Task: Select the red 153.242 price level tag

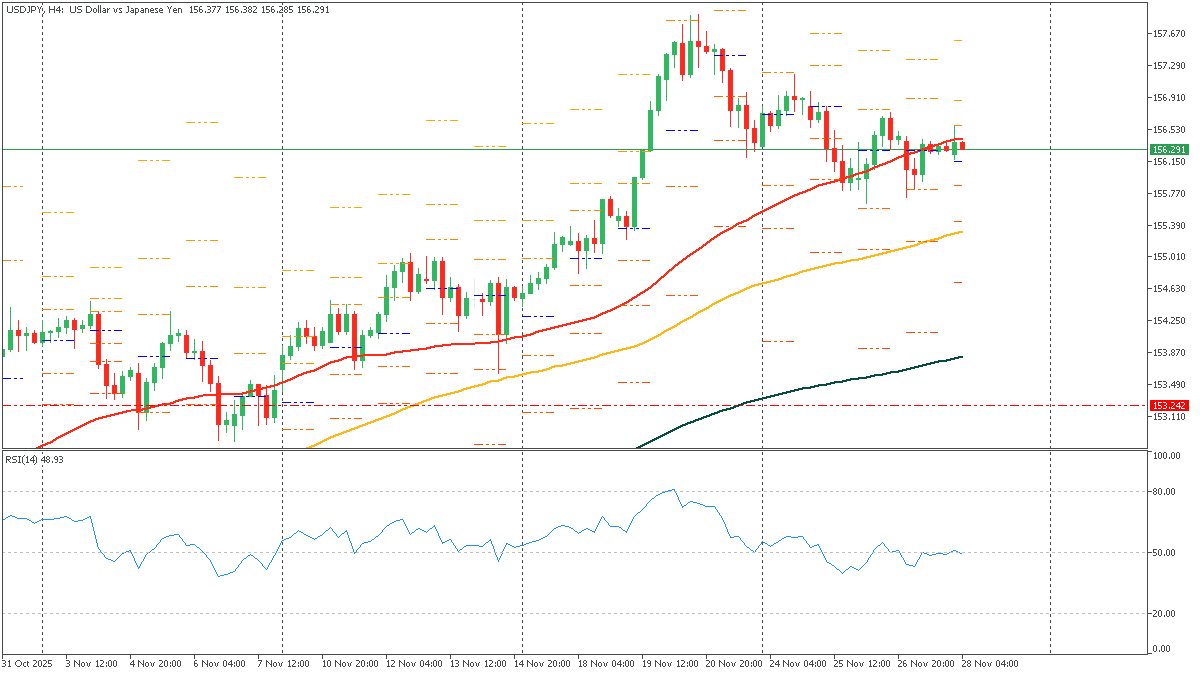Action: [x=1168, y=405]
